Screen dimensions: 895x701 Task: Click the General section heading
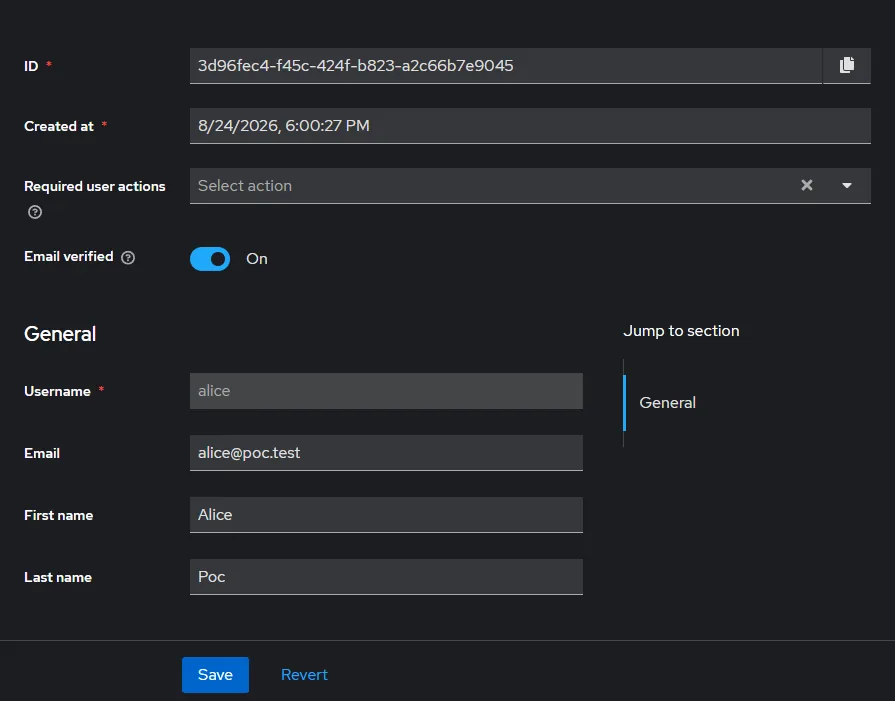(60, 334)
